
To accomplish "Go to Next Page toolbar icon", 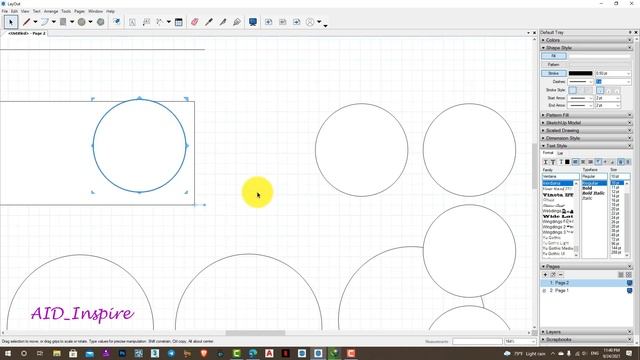I will click(x=296, y=22).
